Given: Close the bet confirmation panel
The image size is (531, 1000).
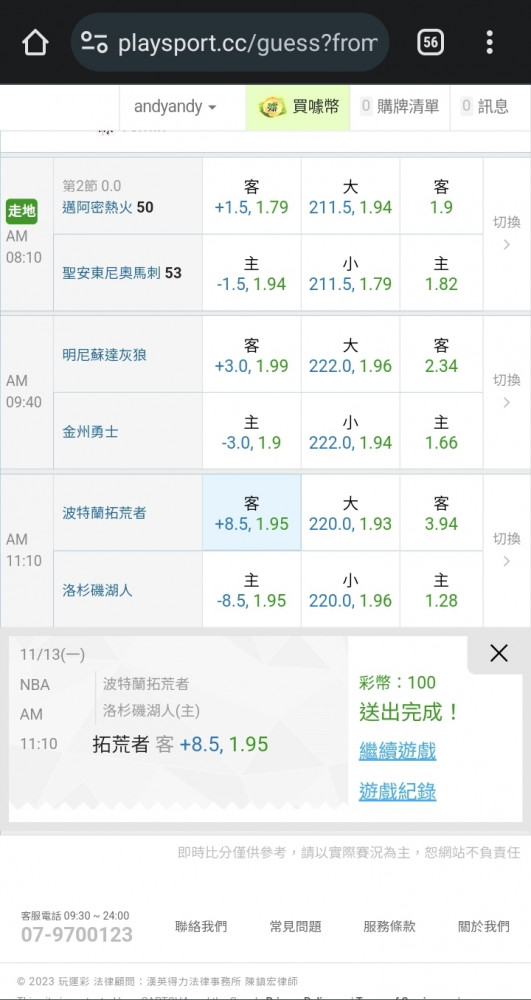Looking at the screenshot, I should point(498,652).
